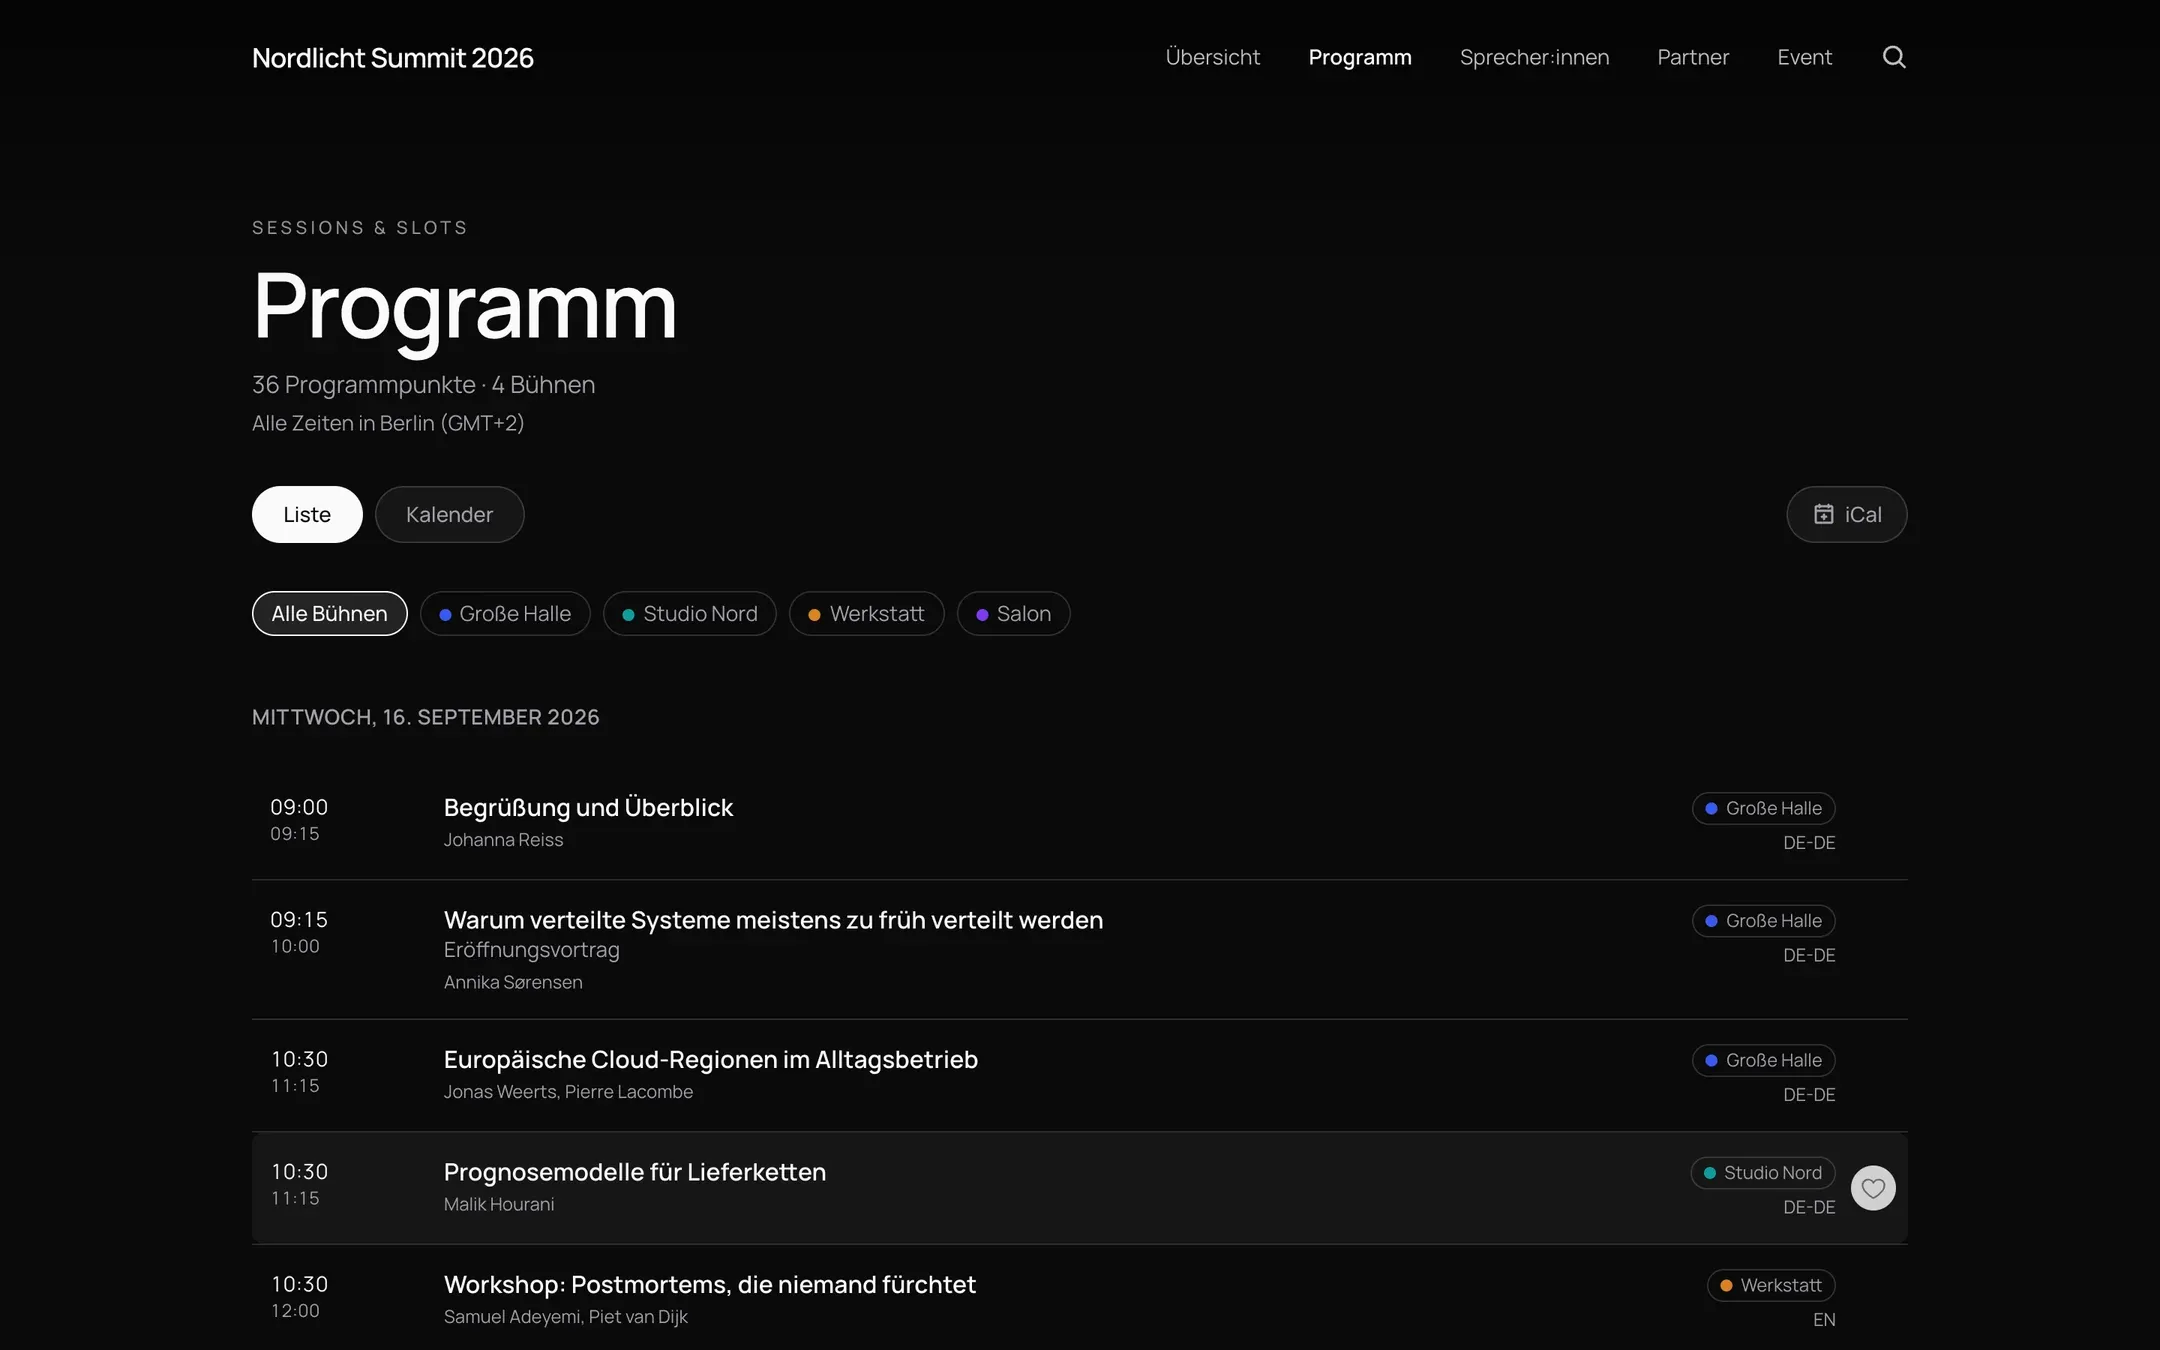Open Prognosemodelle für Lieferketten session title
The height and width of the screenshot is (1350, 2160).
[x=634, y=1171]
